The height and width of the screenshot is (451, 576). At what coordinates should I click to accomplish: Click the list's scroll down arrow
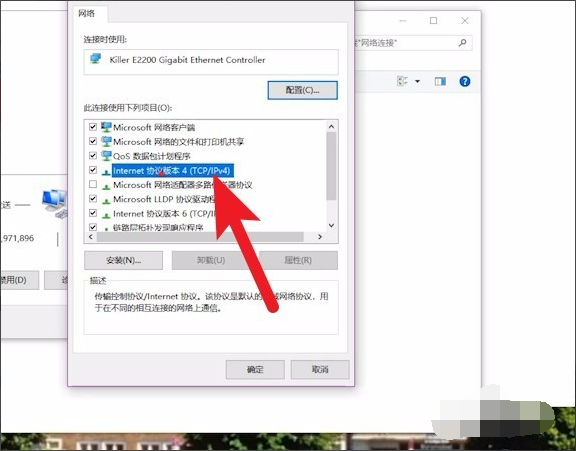click(x=331, y=226)
